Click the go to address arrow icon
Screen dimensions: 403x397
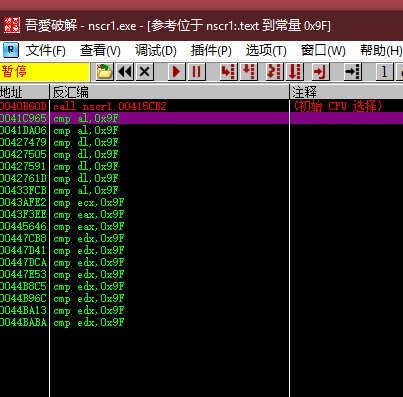[x=353, y=71]
